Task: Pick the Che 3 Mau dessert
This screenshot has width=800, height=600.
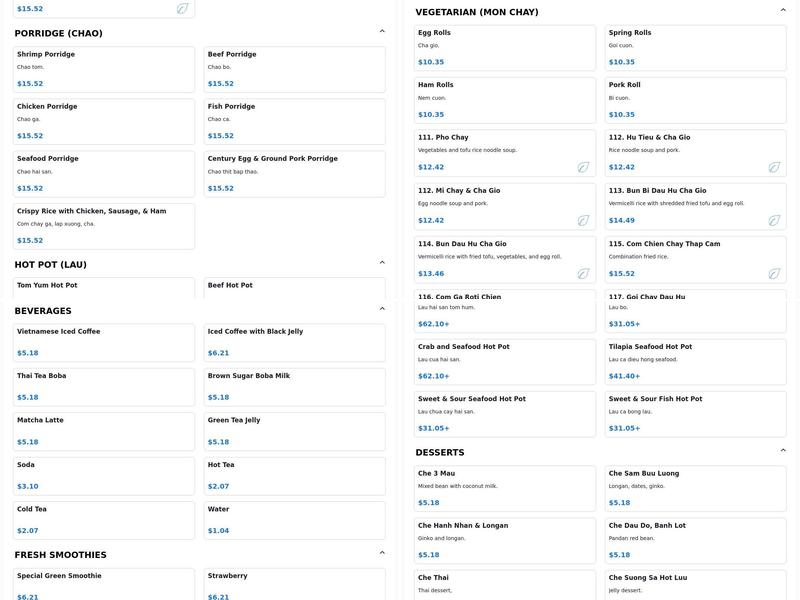Action: 505,487
